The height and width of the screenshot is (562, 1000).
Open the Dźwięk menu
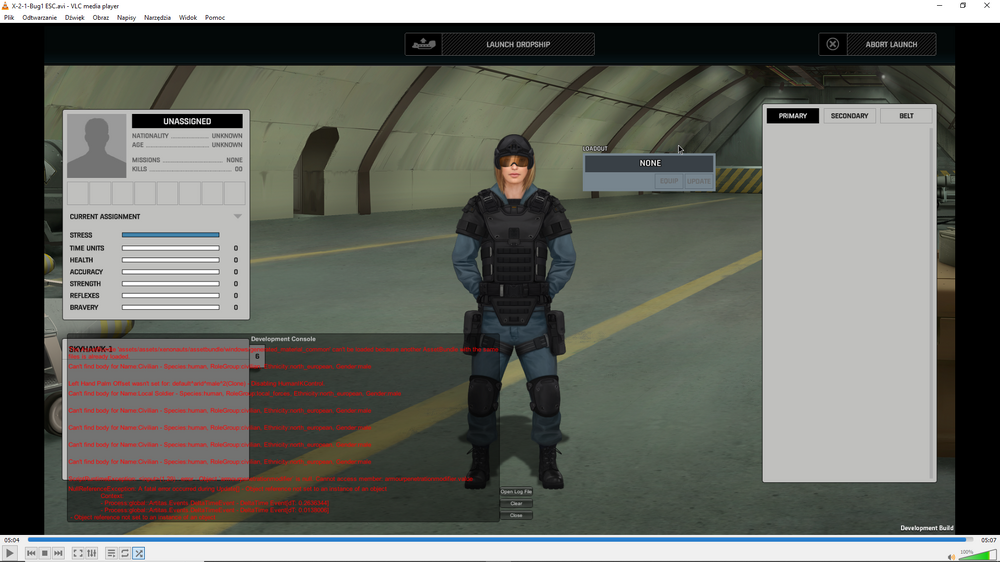point(75,18)
